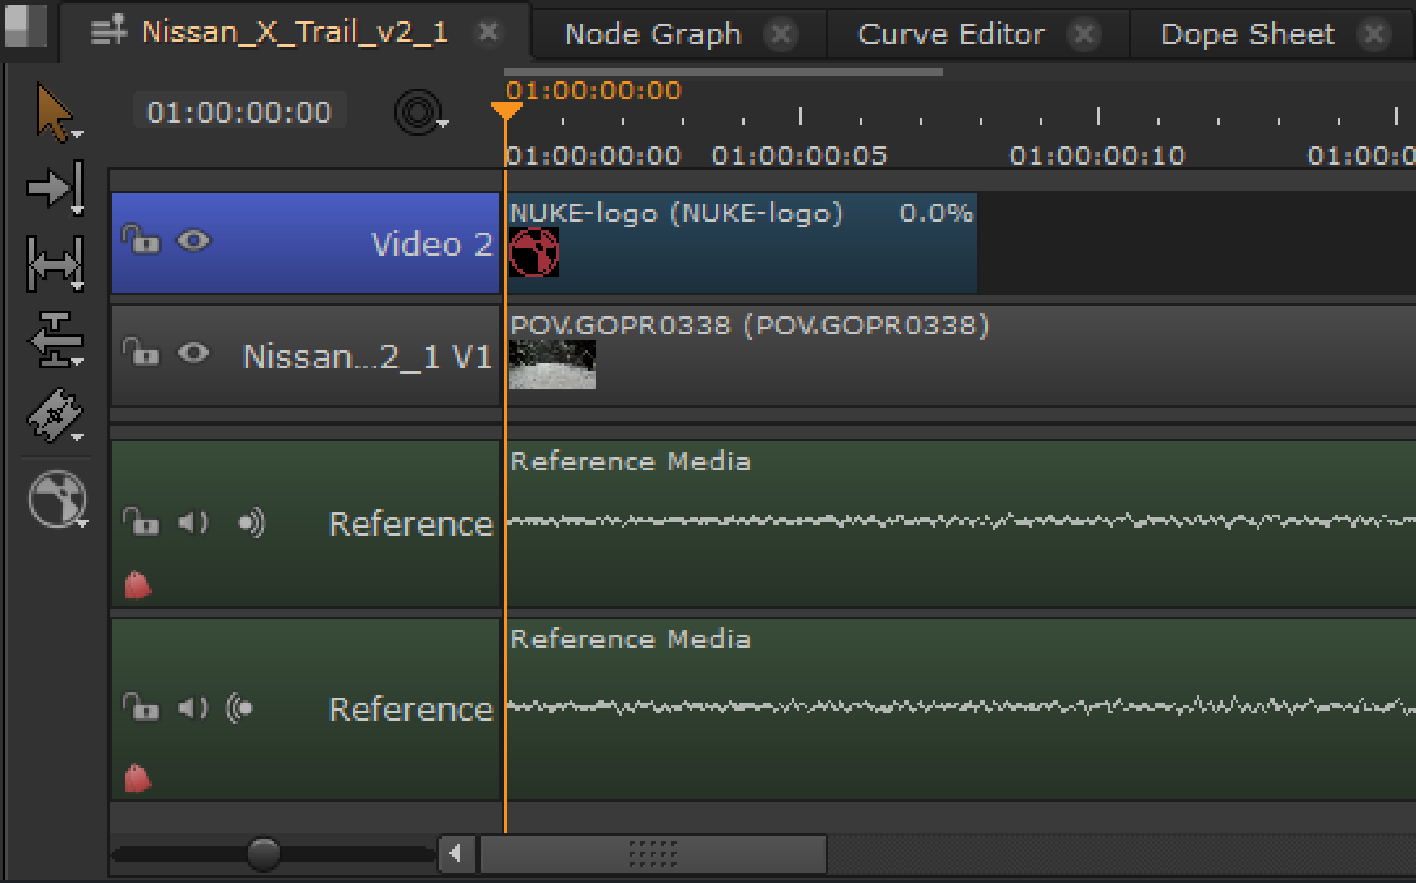
Task: Close the Dope Sheet tab
Action: (x=1376, y=35)
